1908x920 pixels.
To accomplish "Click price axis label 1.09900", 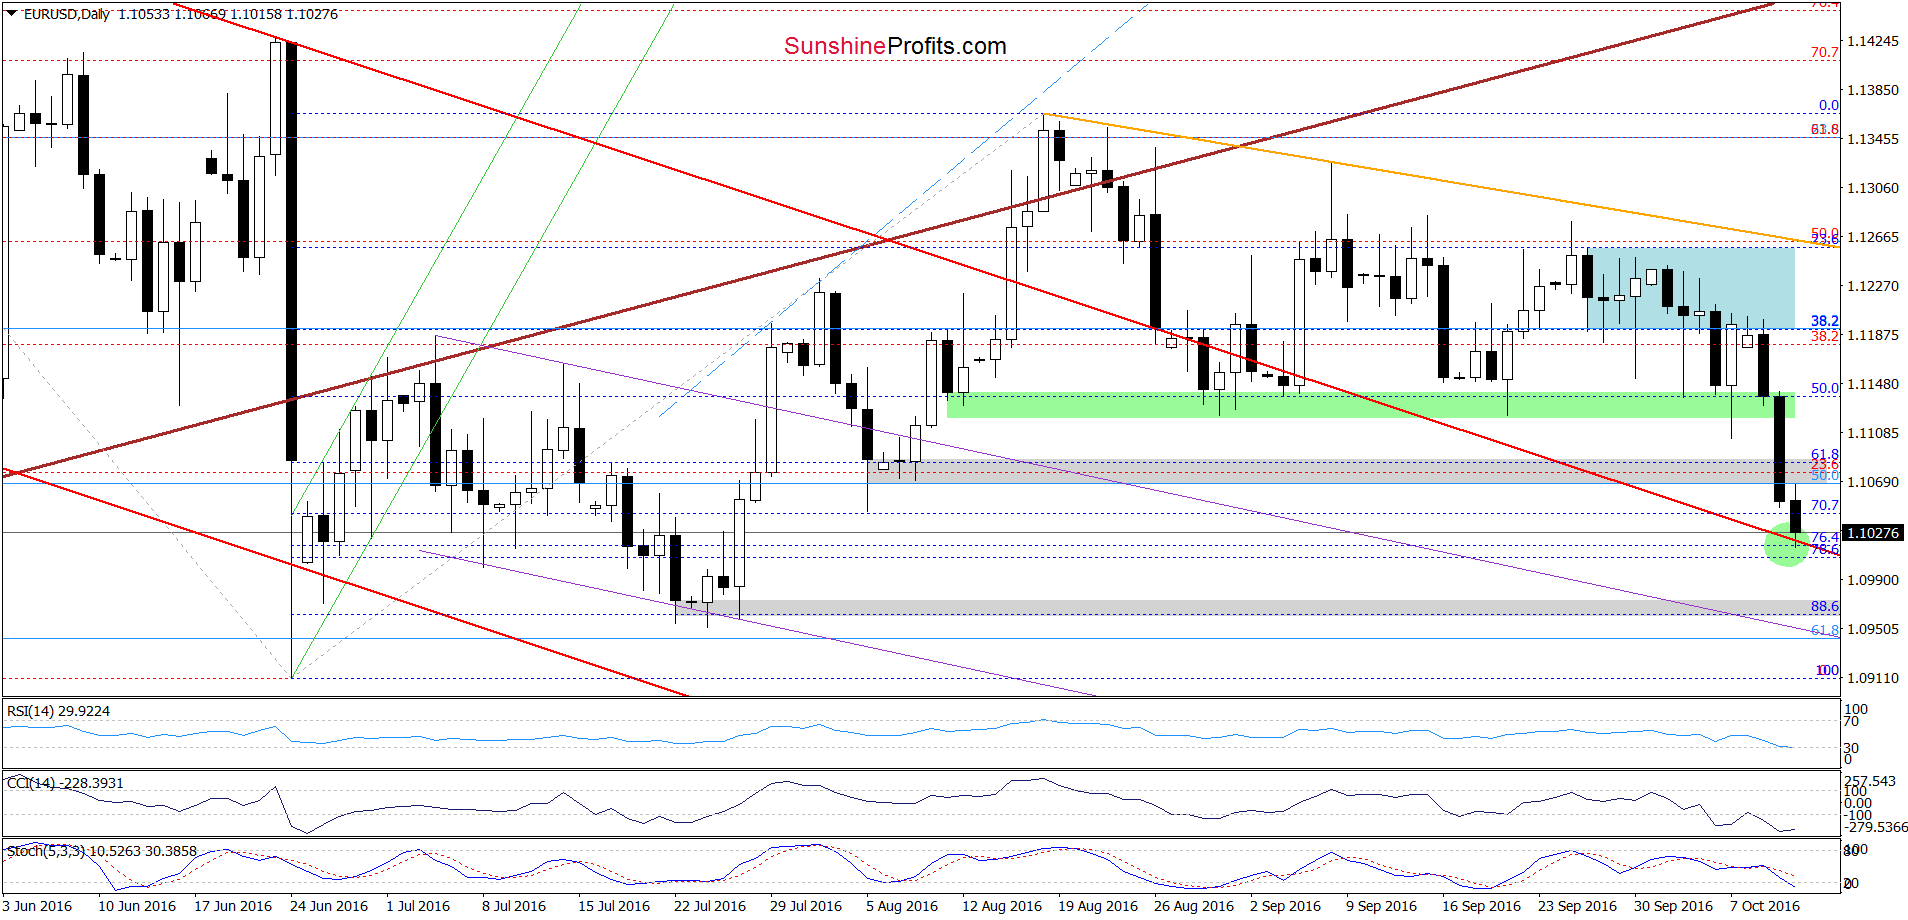I will (1872, 580).
